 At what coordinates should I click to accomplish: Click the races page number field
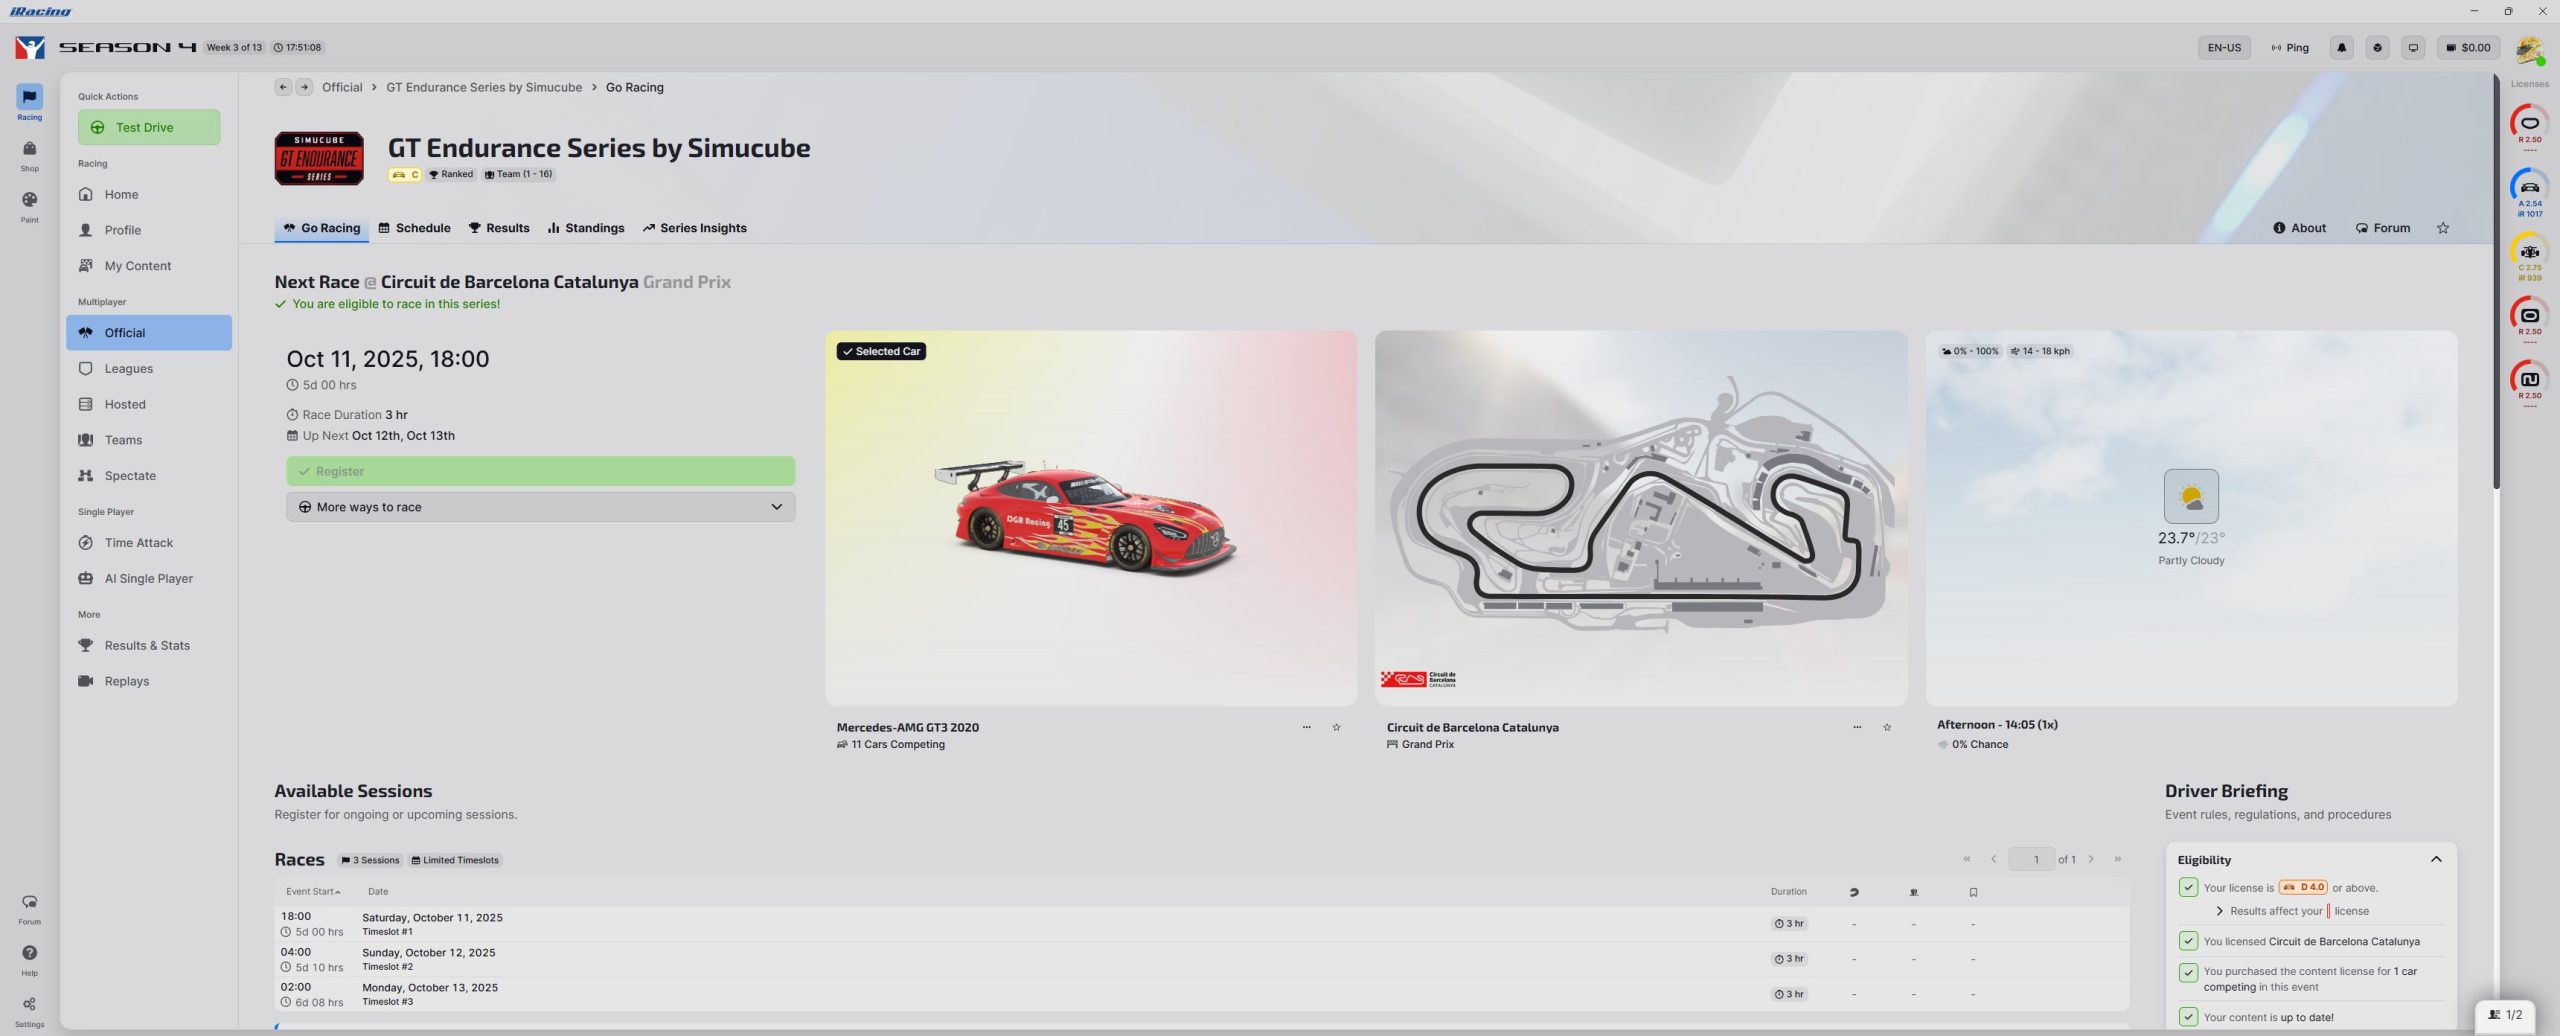click(x=2030, y=859)
